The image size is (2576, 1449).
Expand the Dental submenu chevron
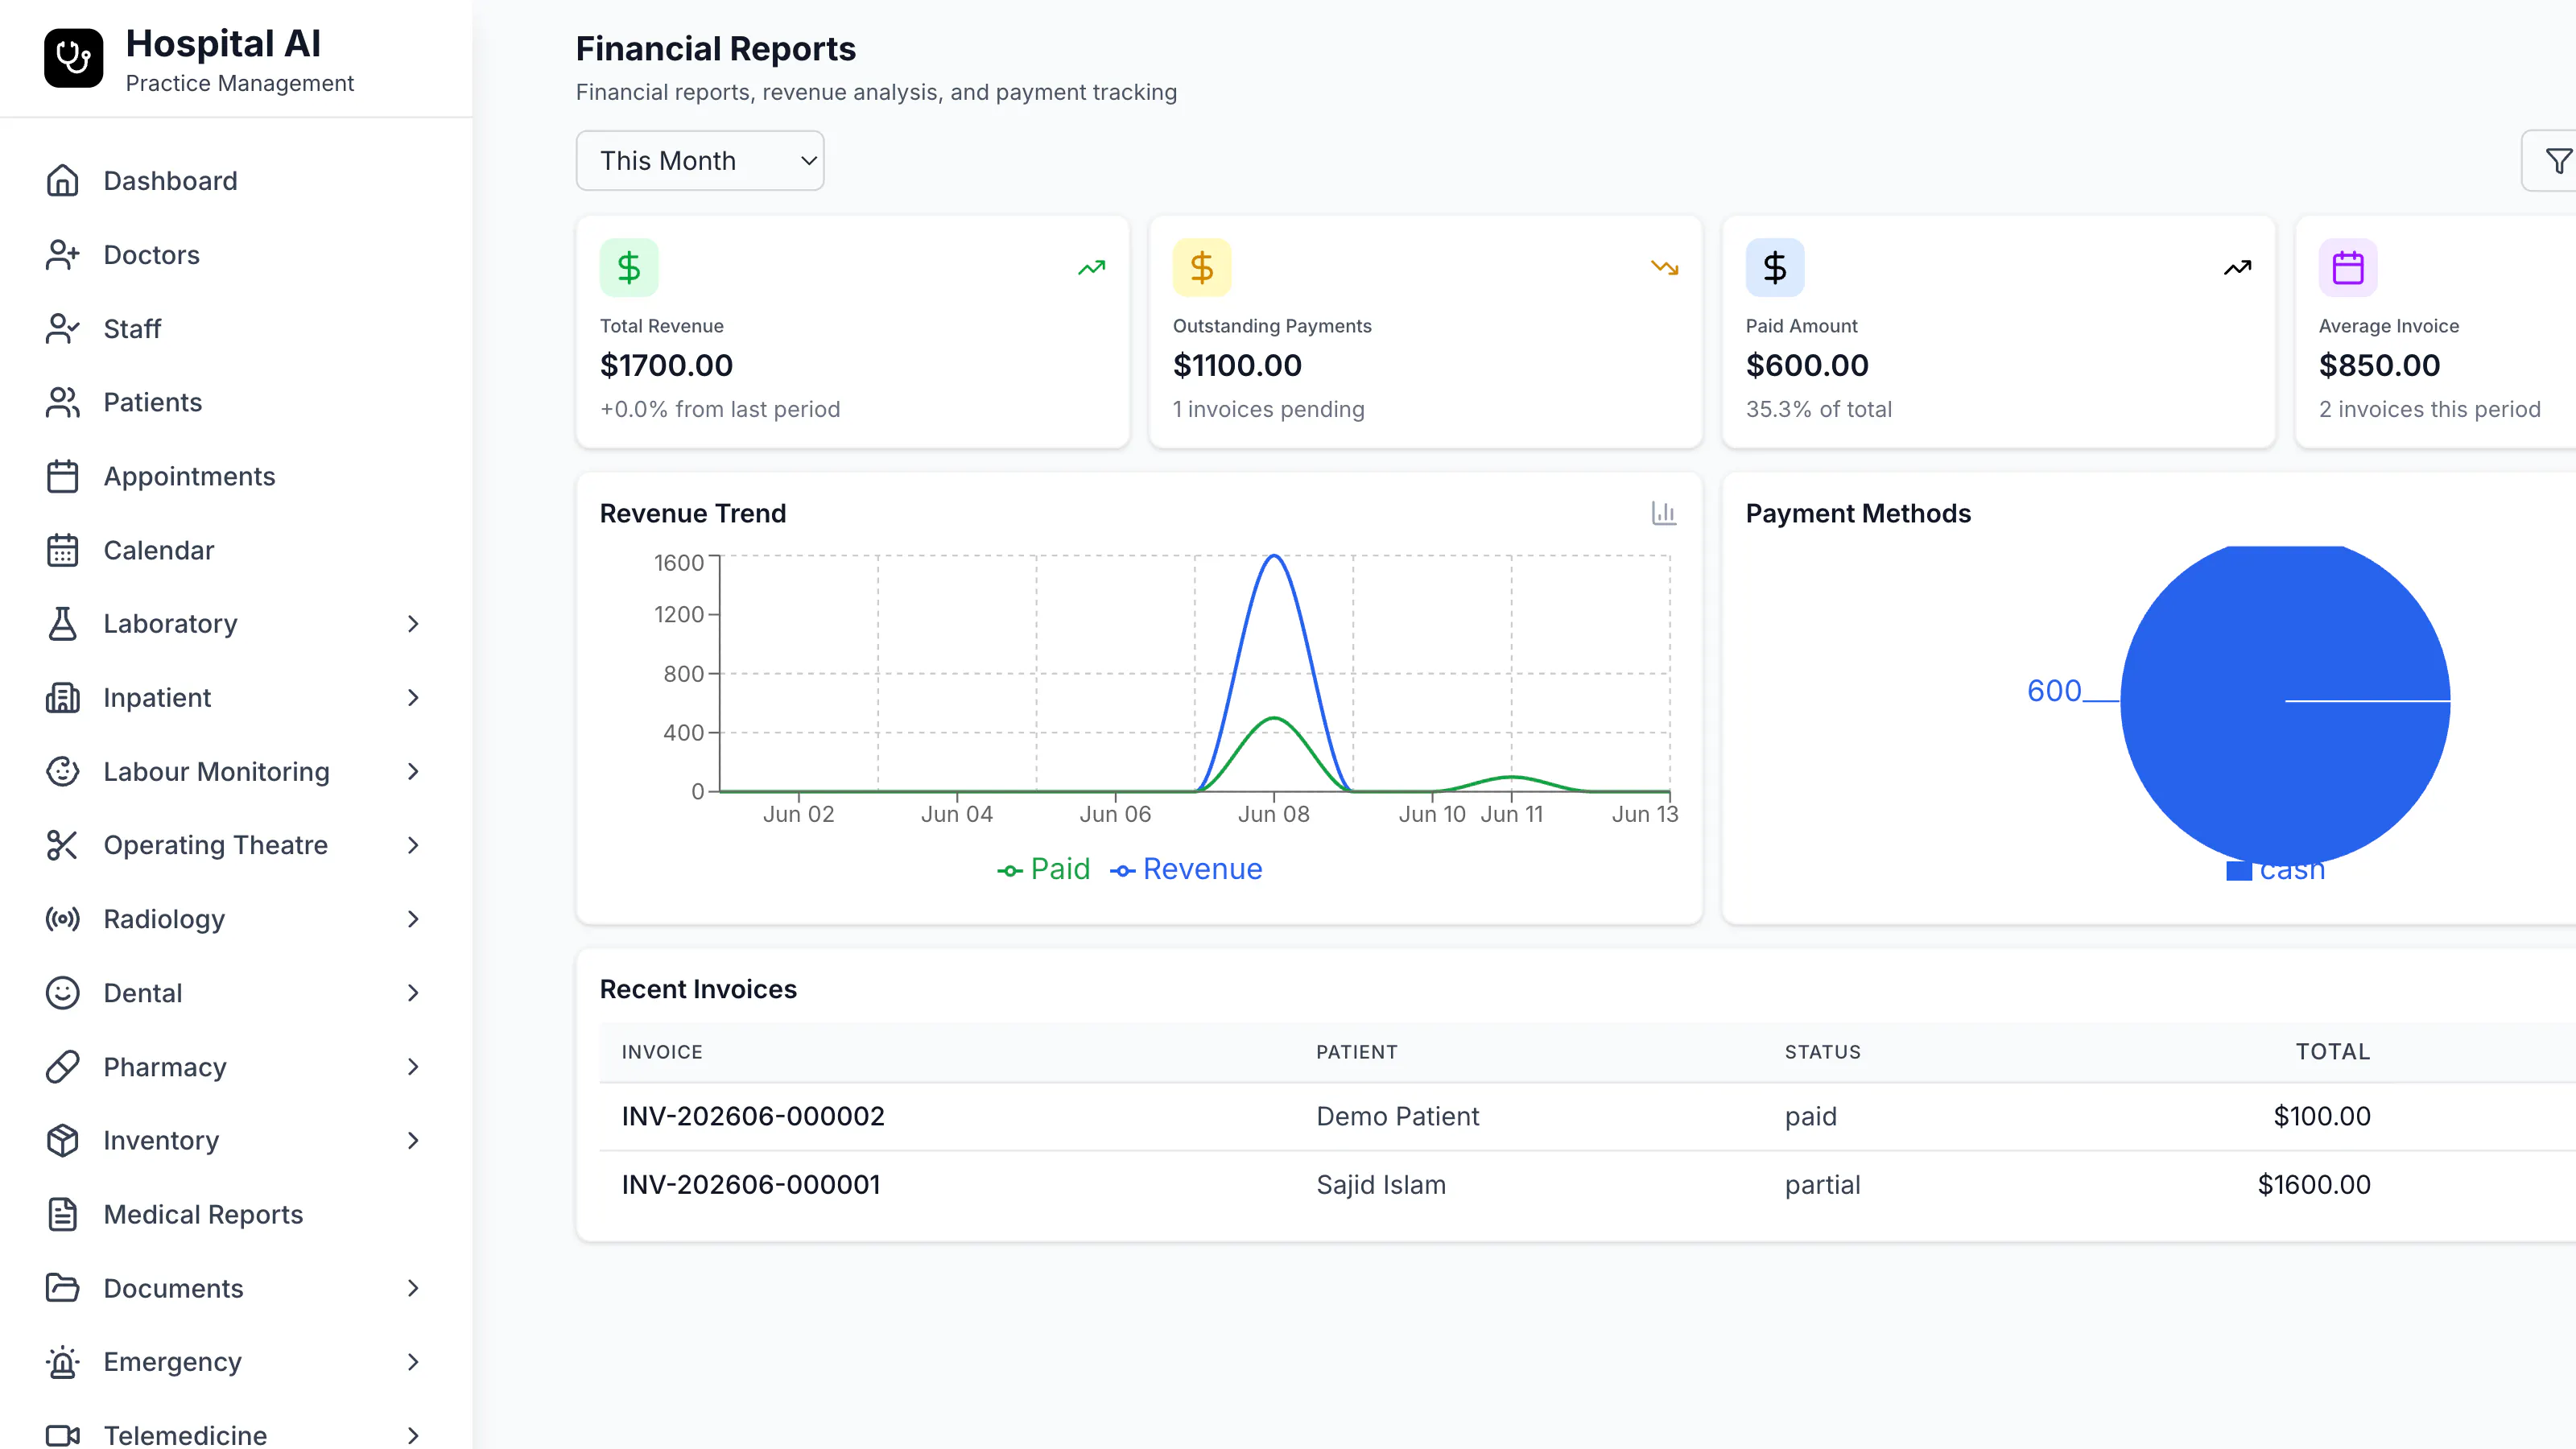click(413, 994)
